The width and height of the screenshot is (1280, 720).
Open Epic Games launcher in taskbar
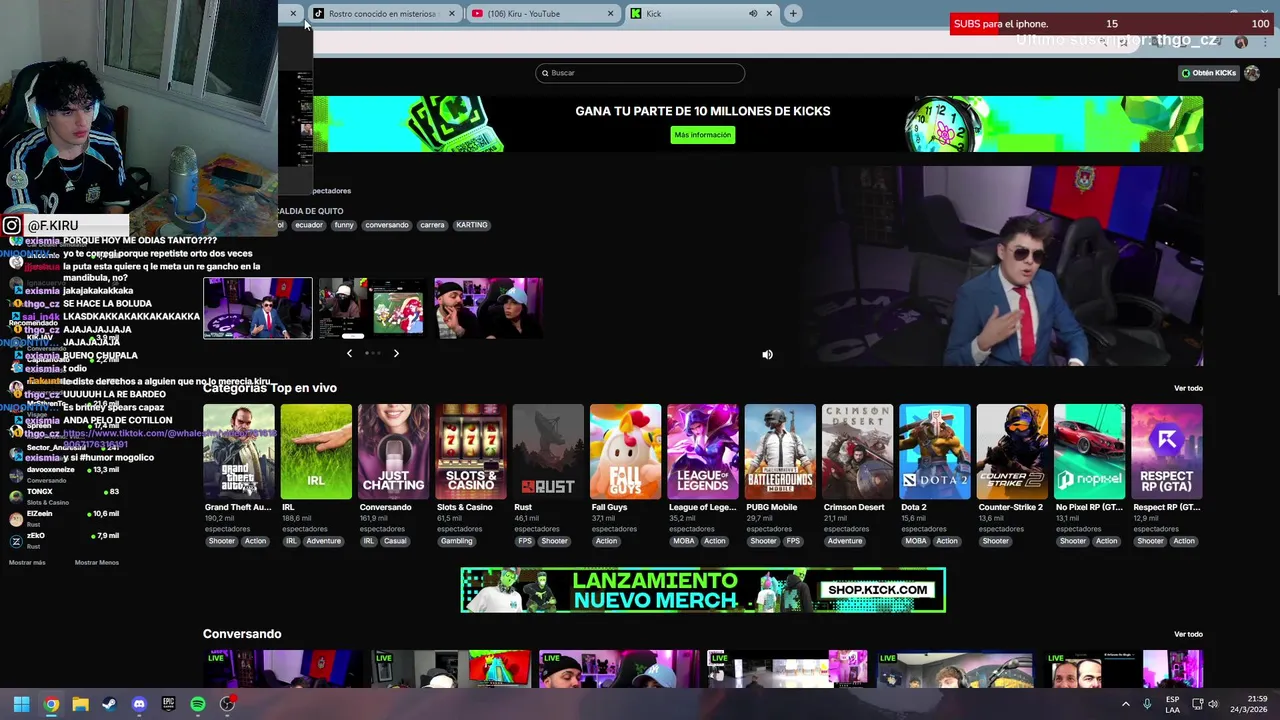pyautogui.click(x=168, y=704)
